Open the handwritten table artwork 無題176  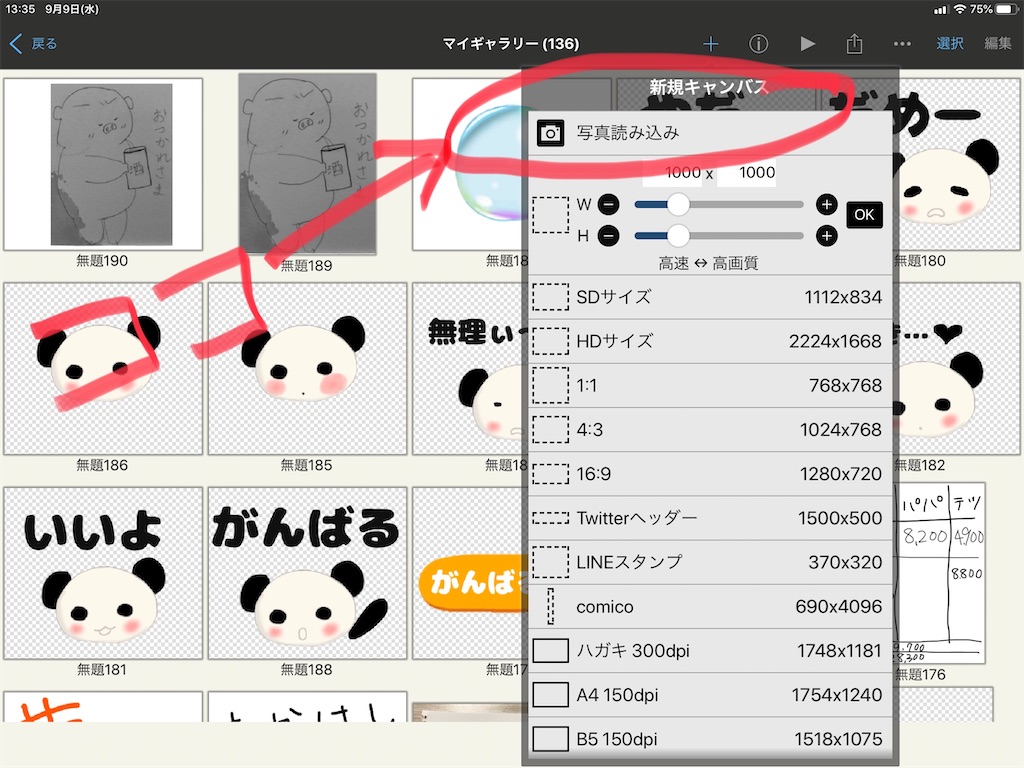[x=941, y=573]
